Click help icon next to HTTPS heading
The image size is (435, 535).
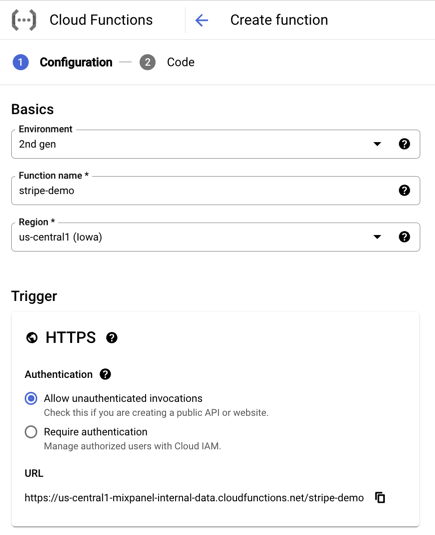[112, 338]
